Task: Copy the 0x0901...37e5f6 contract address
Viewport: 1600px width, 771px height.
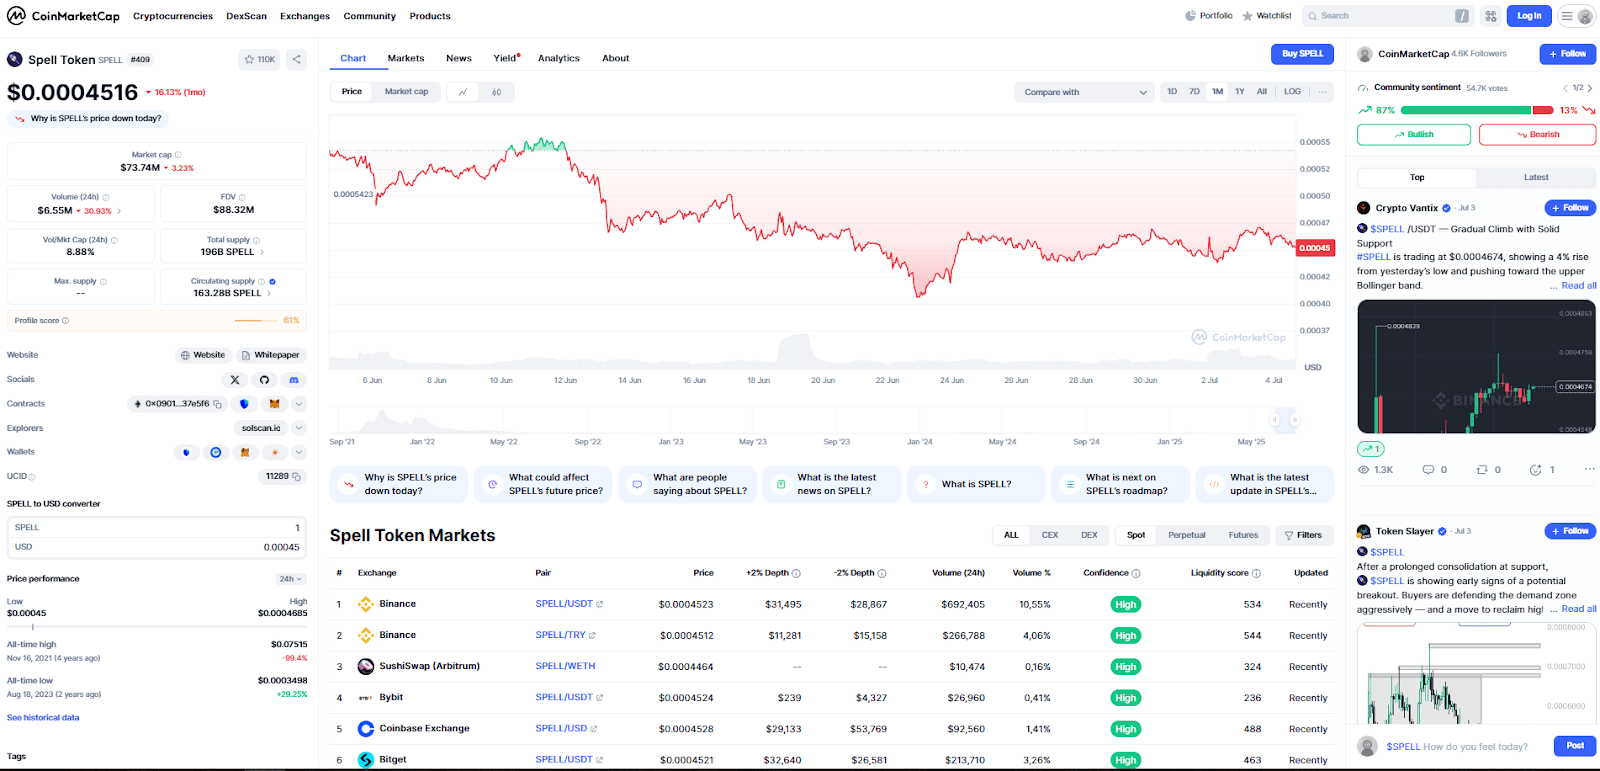Action: point(217,404)
